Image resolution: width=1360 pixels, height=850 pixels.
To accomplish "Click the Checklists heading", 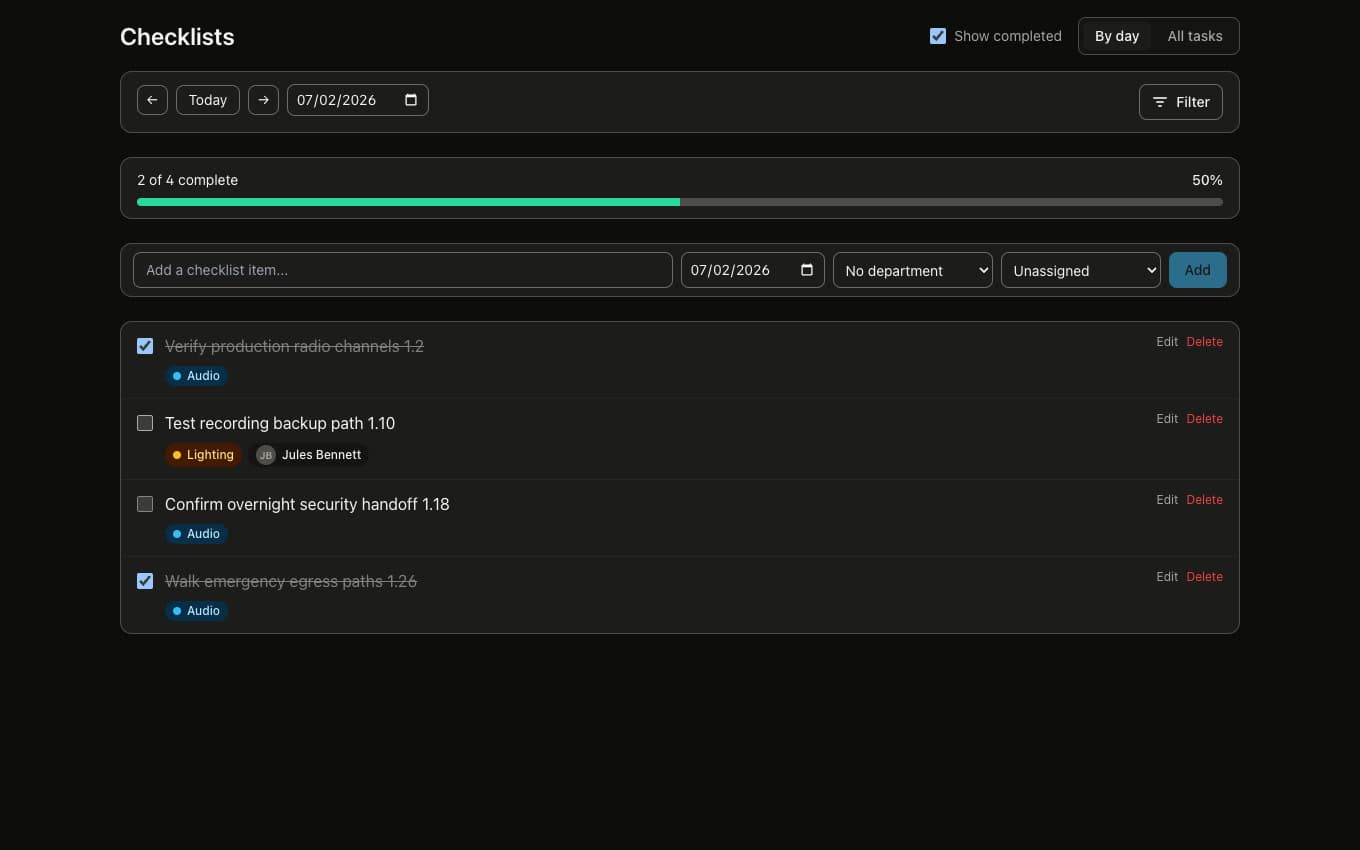I will click(x=177, y=37).
